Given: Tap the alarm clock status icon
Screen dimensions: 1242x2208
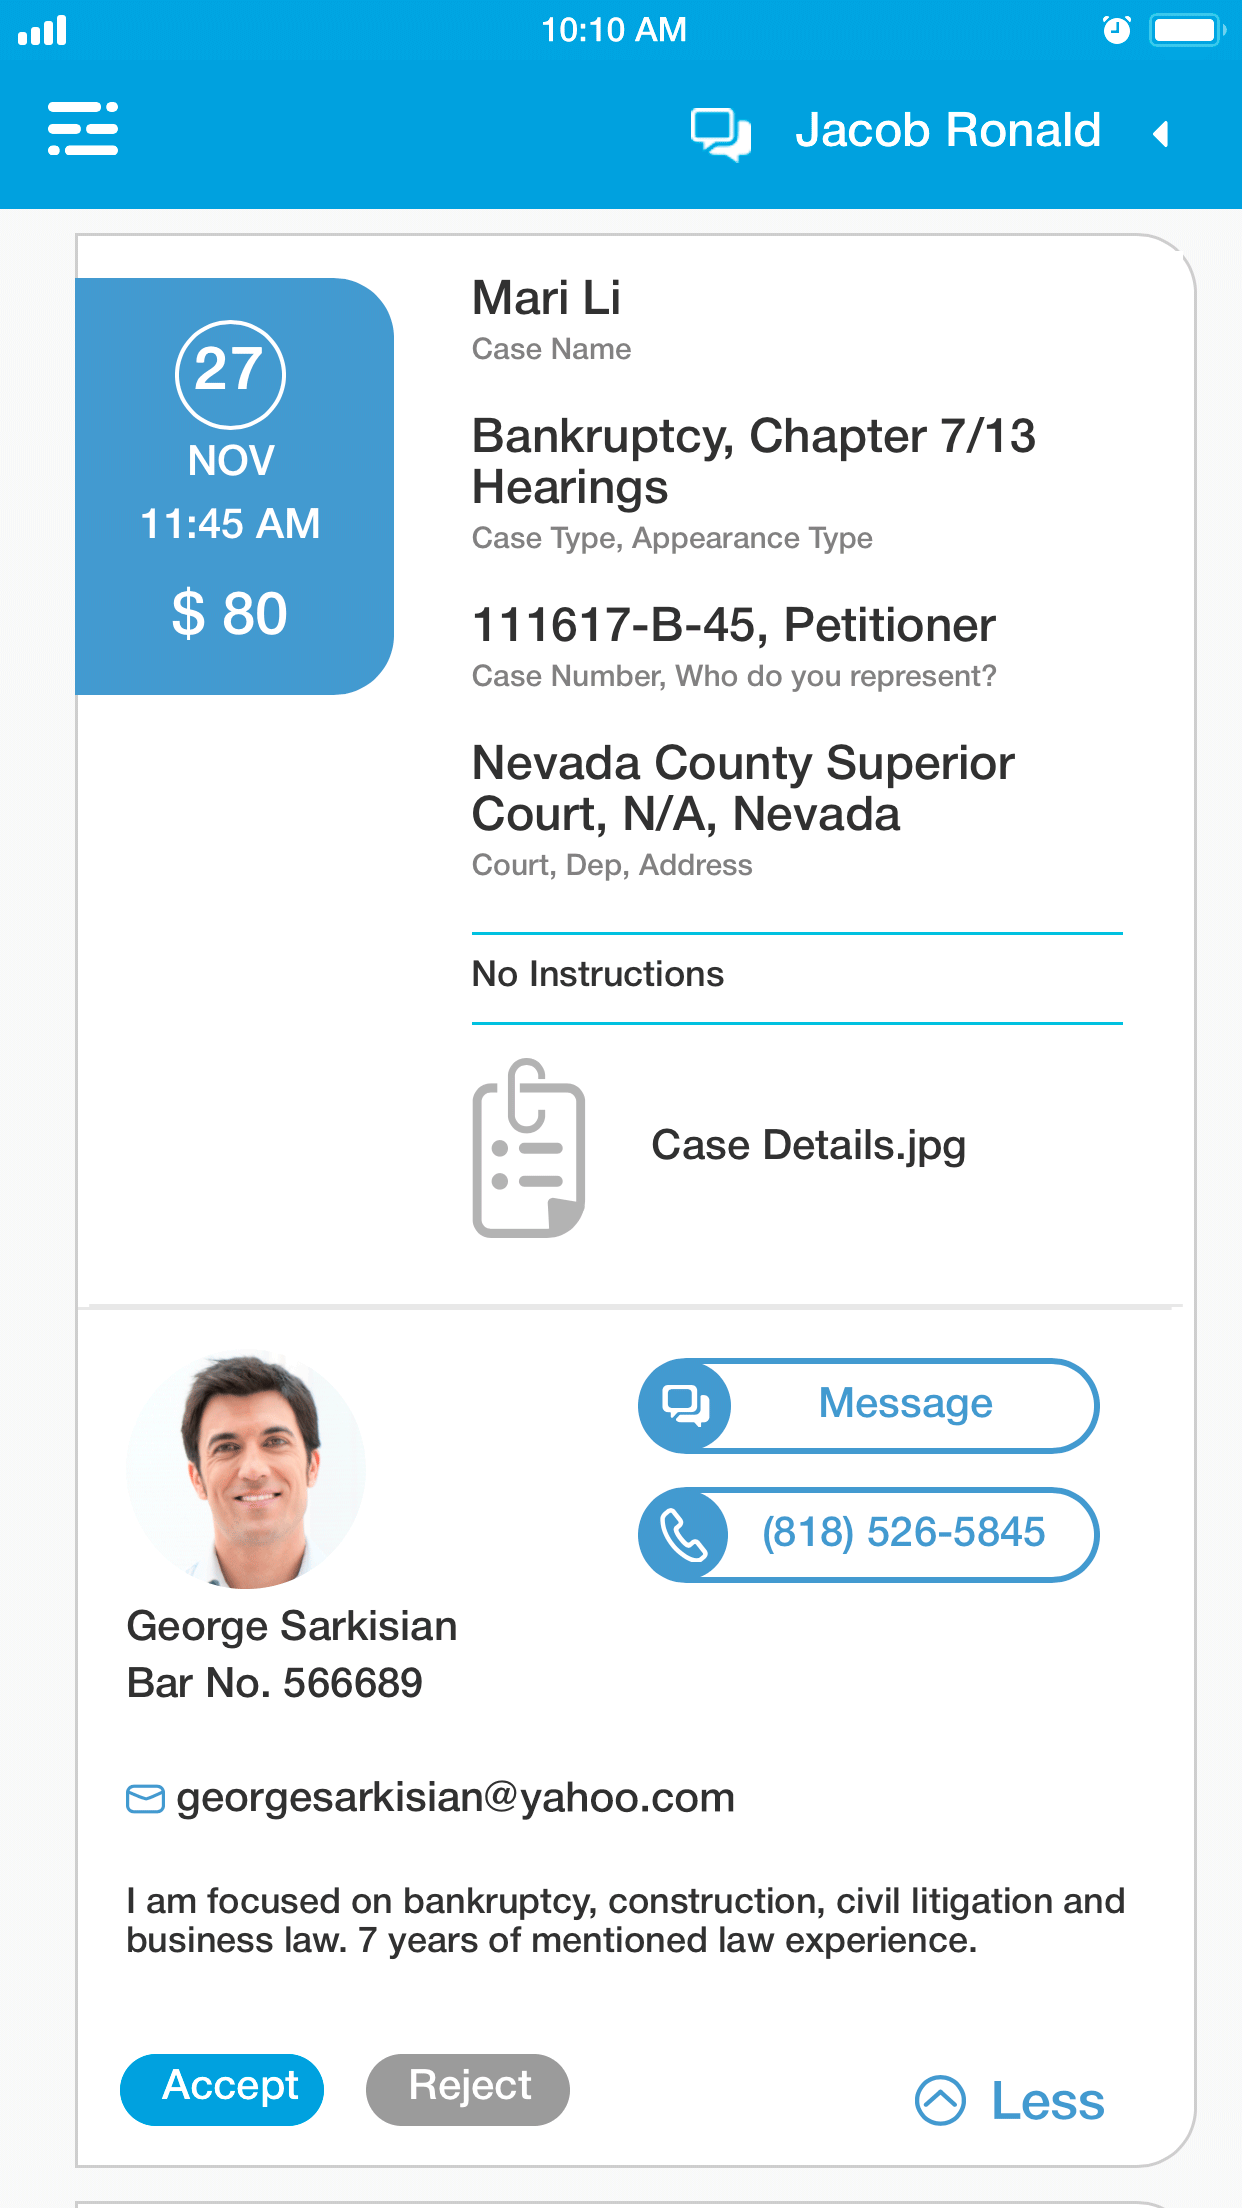Looking at the screenshot, I should (x=1116, y=30).
